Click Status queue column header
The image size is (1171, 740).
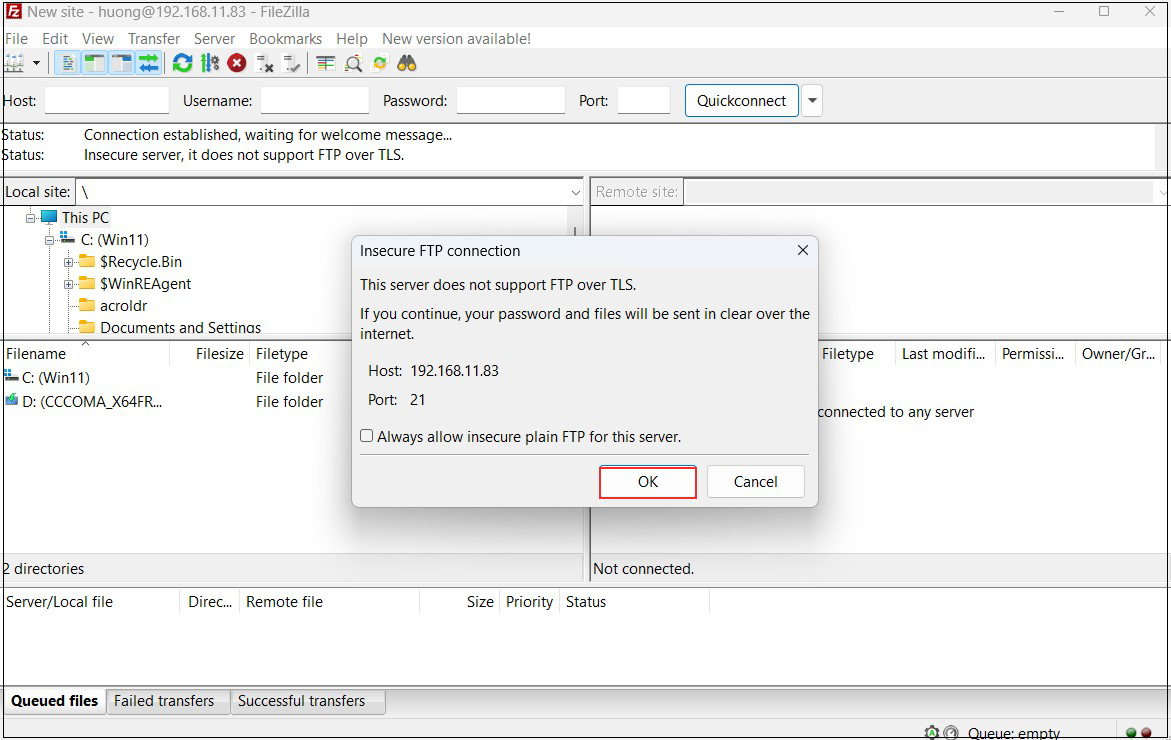pyautogui.click(x=634, y=602)
